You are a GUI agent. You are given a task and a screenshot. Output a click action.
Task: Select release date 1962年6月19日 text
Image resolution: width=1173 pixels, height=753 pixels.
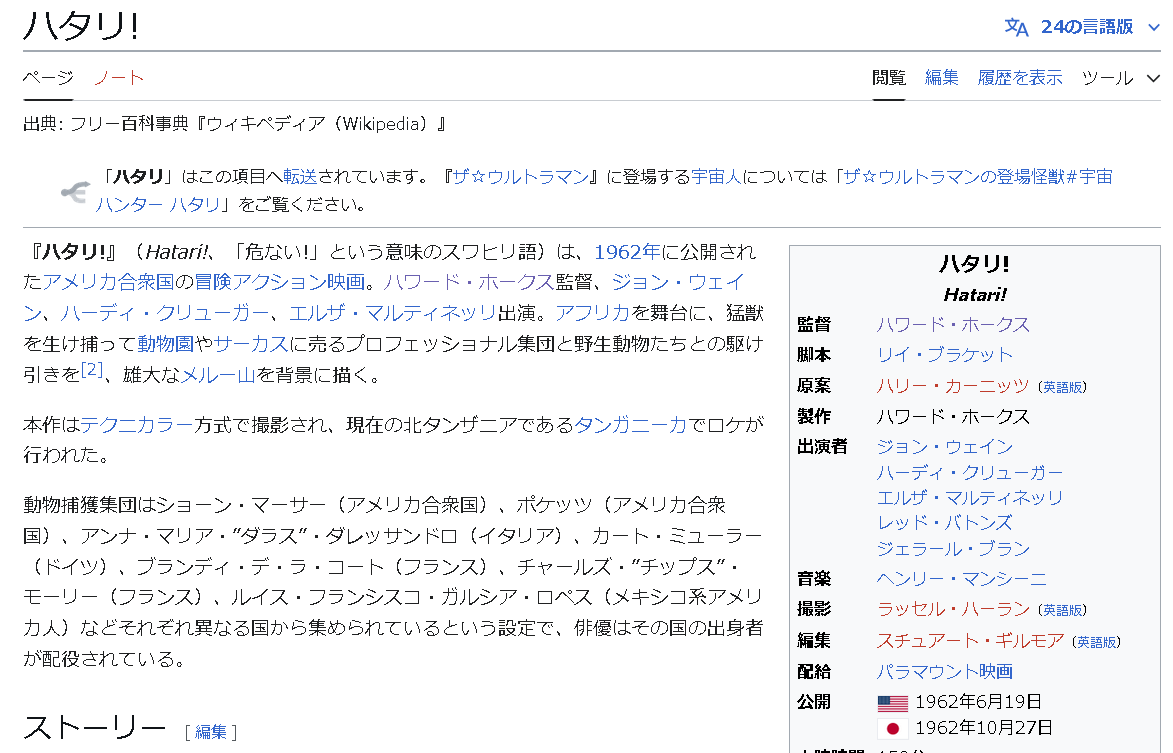pyautogui.click(x=978, y=702)
